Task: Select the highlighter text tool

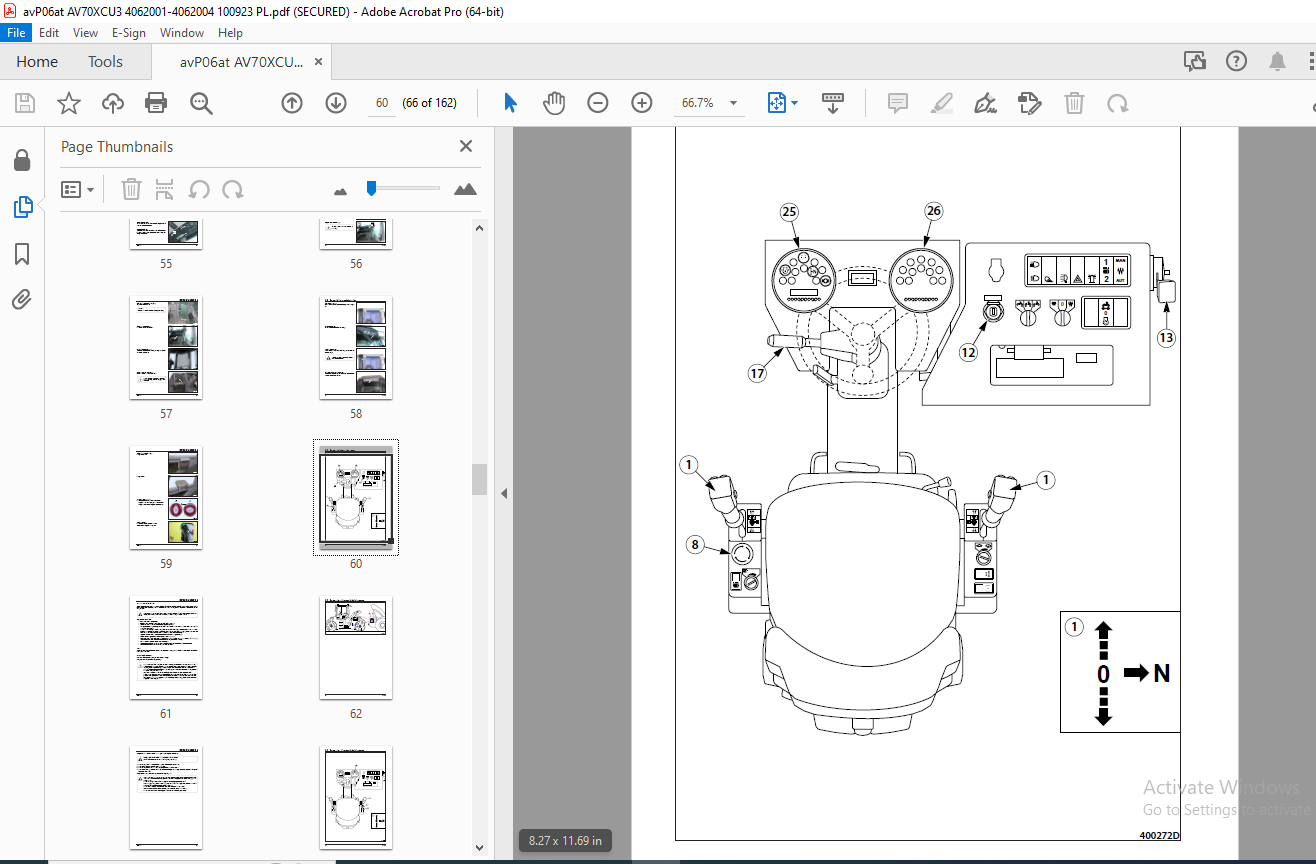Action: click(x=942, y=103)
